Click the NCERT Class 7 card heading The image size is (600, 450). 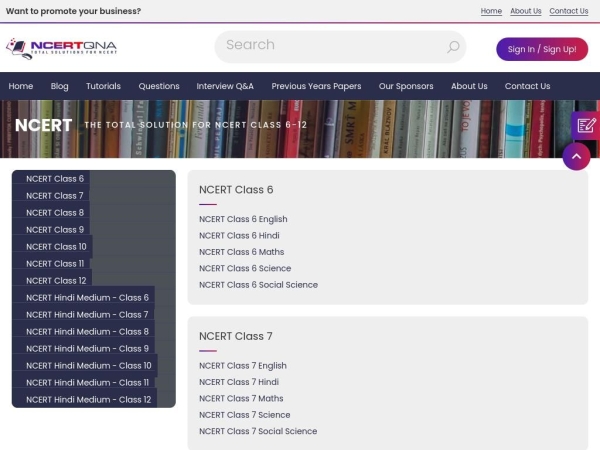click(236, 336)
